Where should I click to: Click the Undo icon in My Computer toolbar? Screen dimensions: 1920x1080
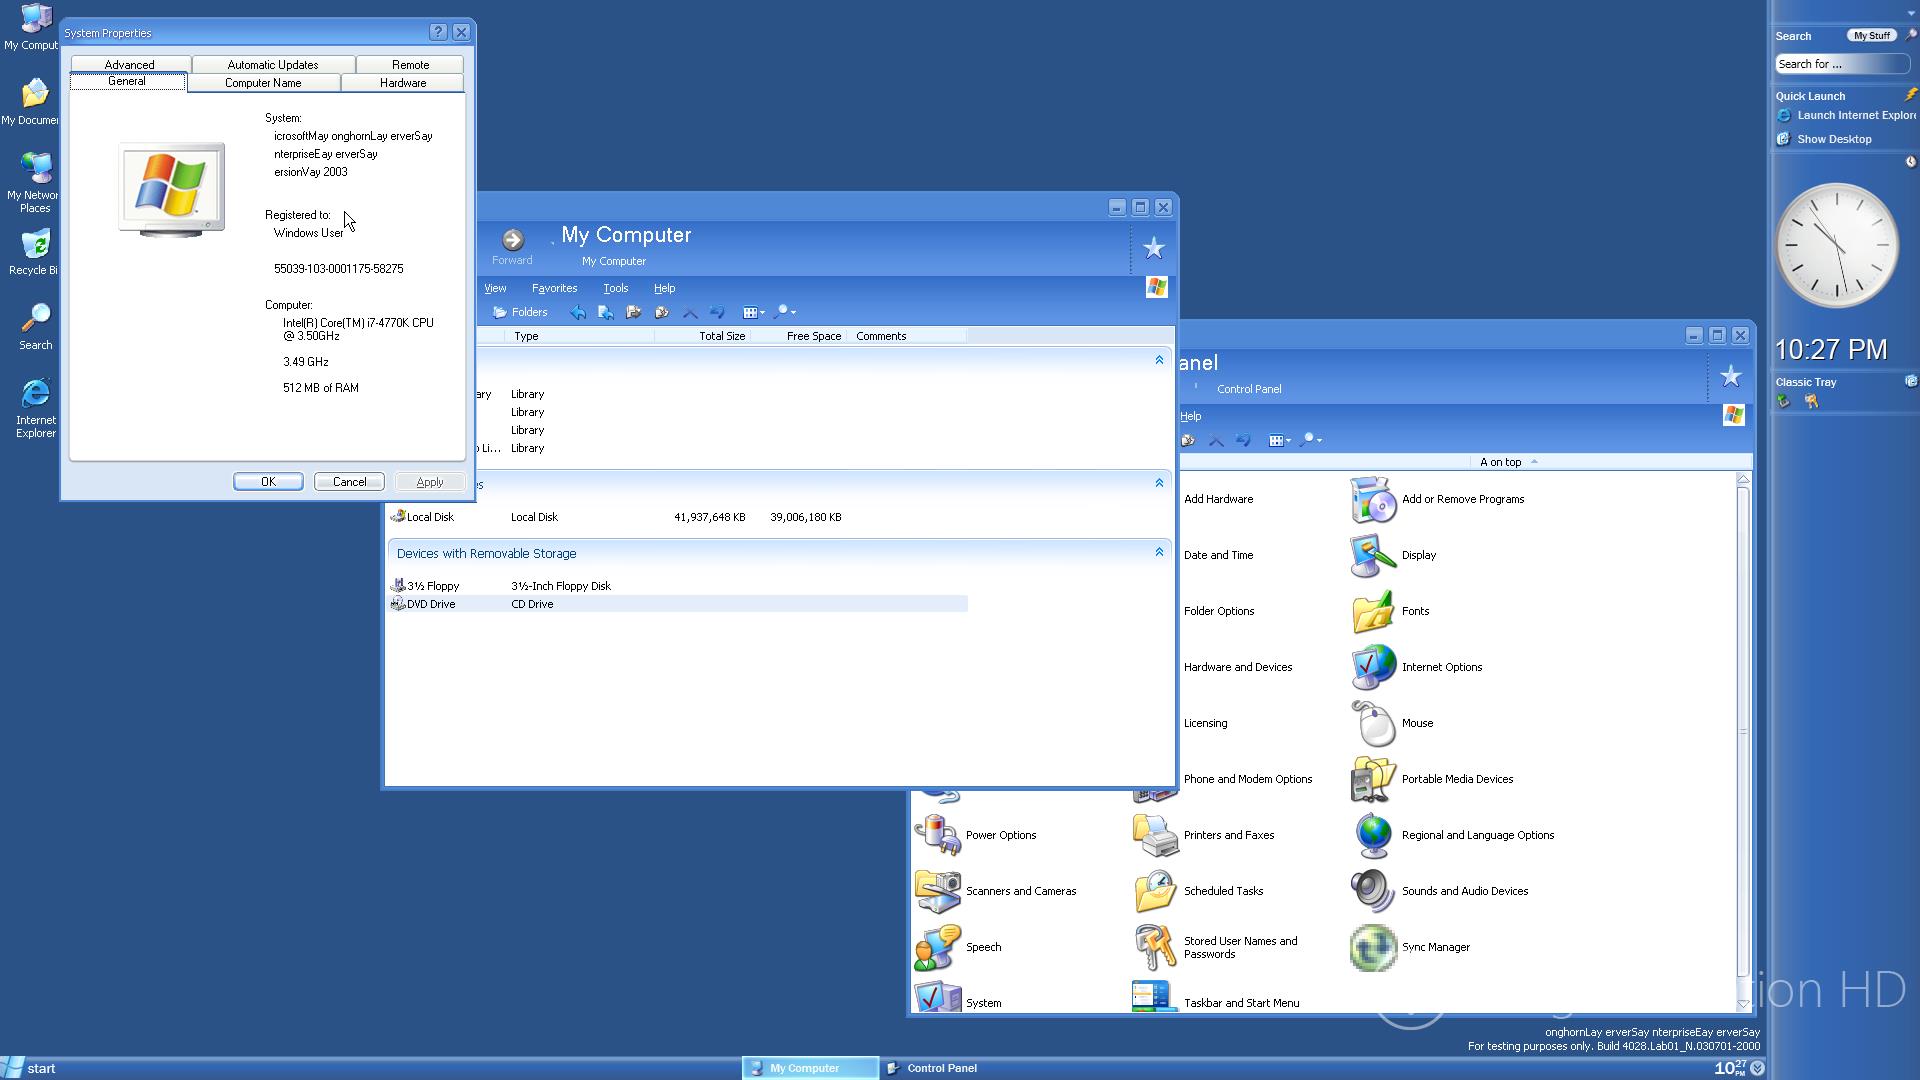click(717, 312)
